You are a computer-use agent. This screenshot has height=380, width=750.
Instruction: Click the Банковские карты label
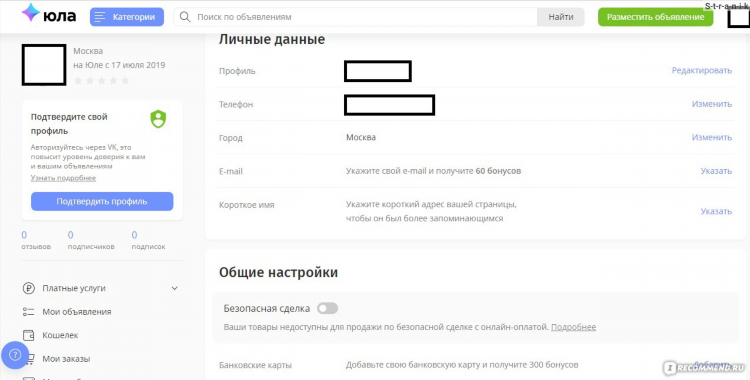click(255, 365)
